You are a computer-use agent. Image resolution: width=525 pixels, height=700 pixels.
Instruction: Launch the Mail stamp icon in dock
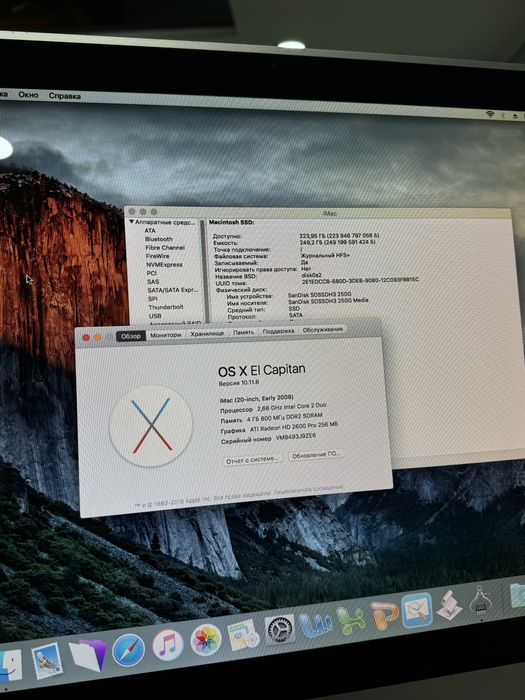47,660
